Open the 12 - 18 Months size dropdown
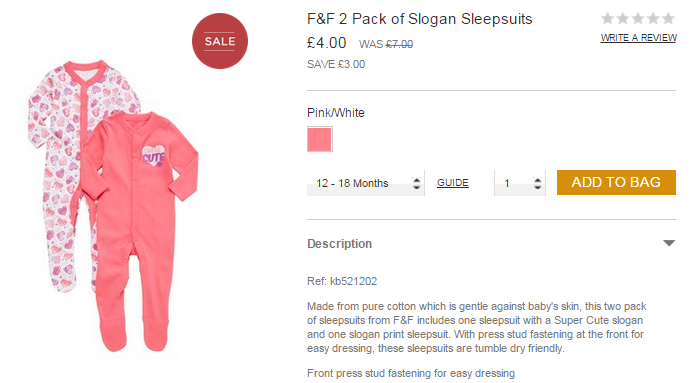Viewport: 697px width, 383px height. (365, 183)
